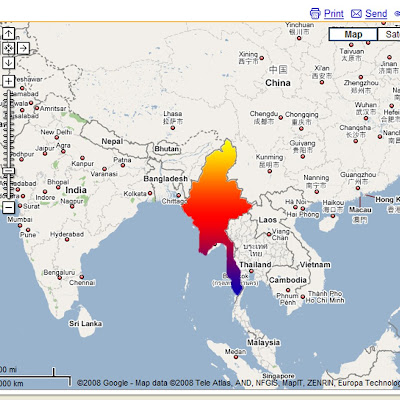Click the Sri Lanka label
Image resolution: width=400 pixels, height=400 pixels.
coord(86,324)
